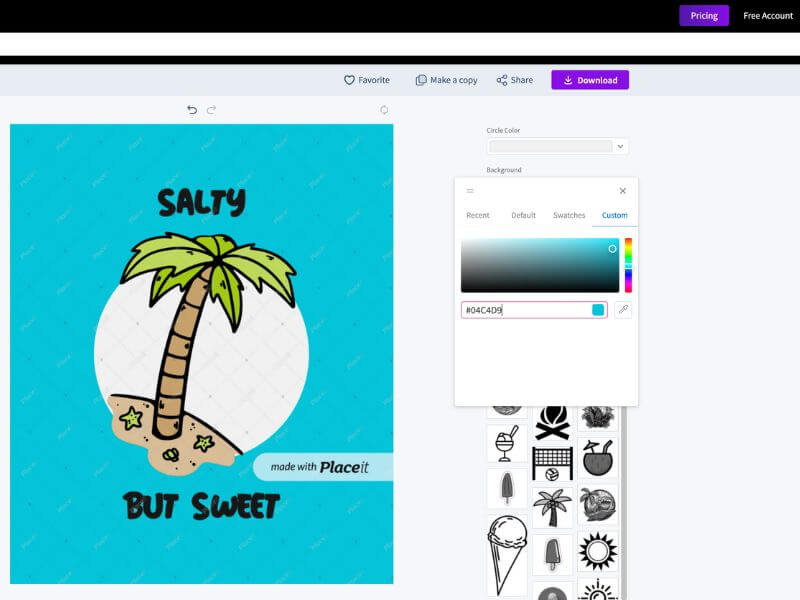The width and height of the screenshot is (800, 600).
Task: Click the hex color input #04C4D9
Action: pyautogui.click(x=534, y=310)
